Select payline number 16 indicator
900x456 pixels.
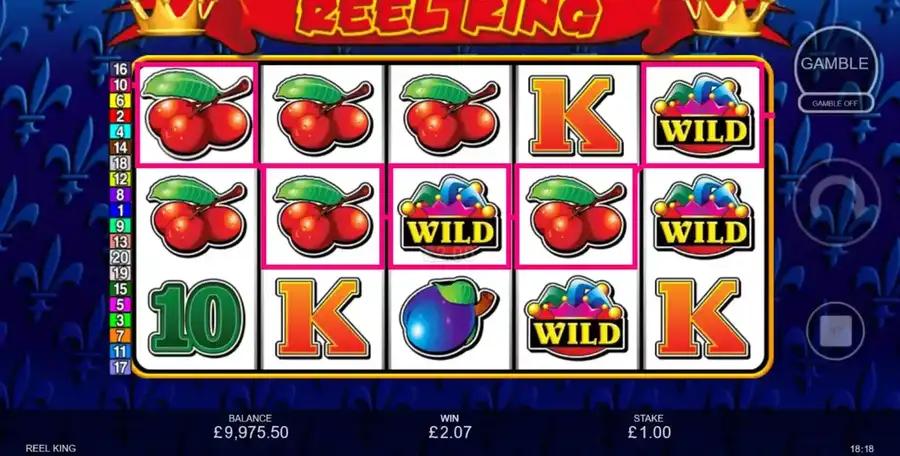coord(121,69)
